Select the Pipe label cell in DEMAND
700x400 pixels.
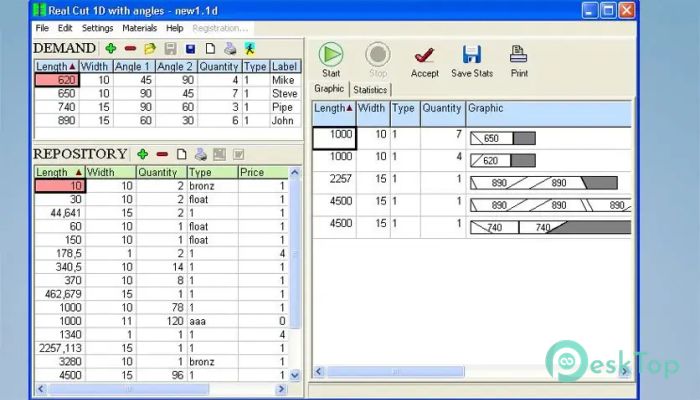285,107
